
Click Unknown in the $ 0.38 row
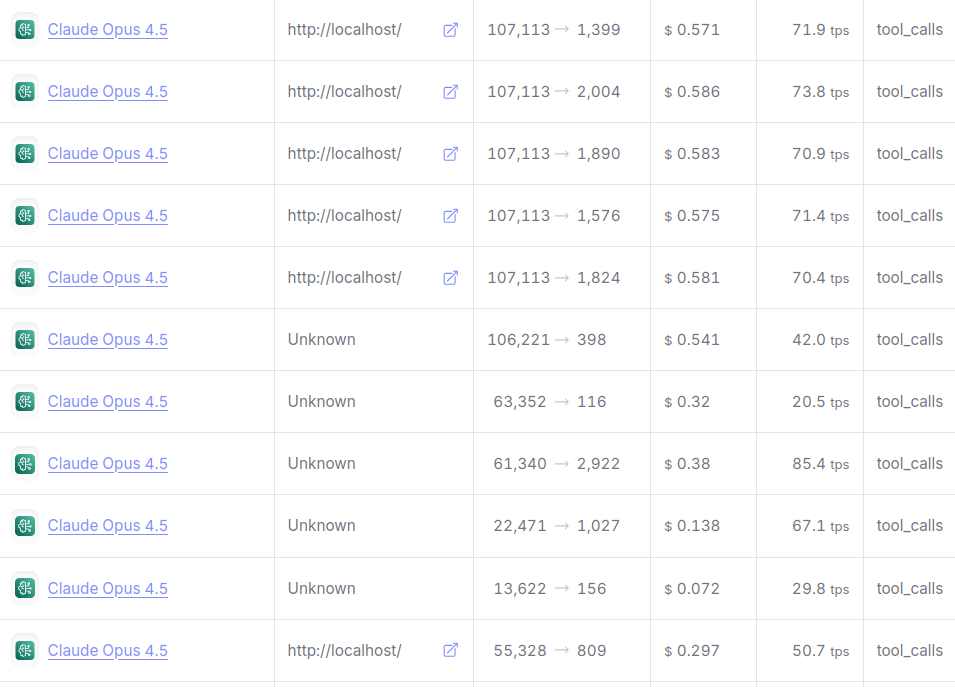point(322,464)
